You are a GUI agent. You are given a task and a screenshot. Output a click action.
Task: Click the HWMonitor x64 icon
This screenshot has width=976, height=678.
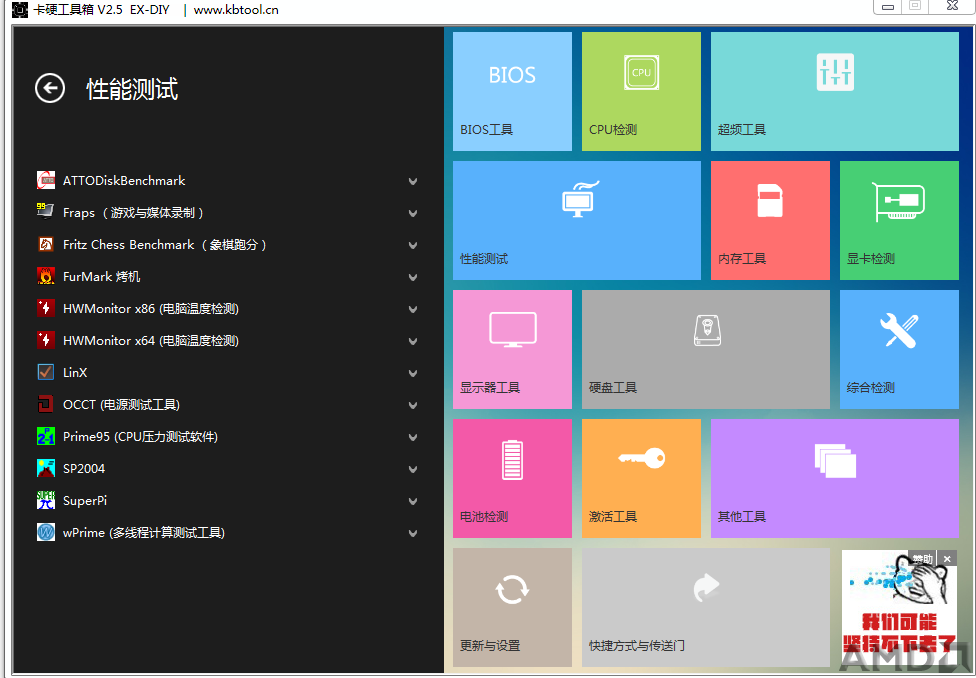click(45, 341)
